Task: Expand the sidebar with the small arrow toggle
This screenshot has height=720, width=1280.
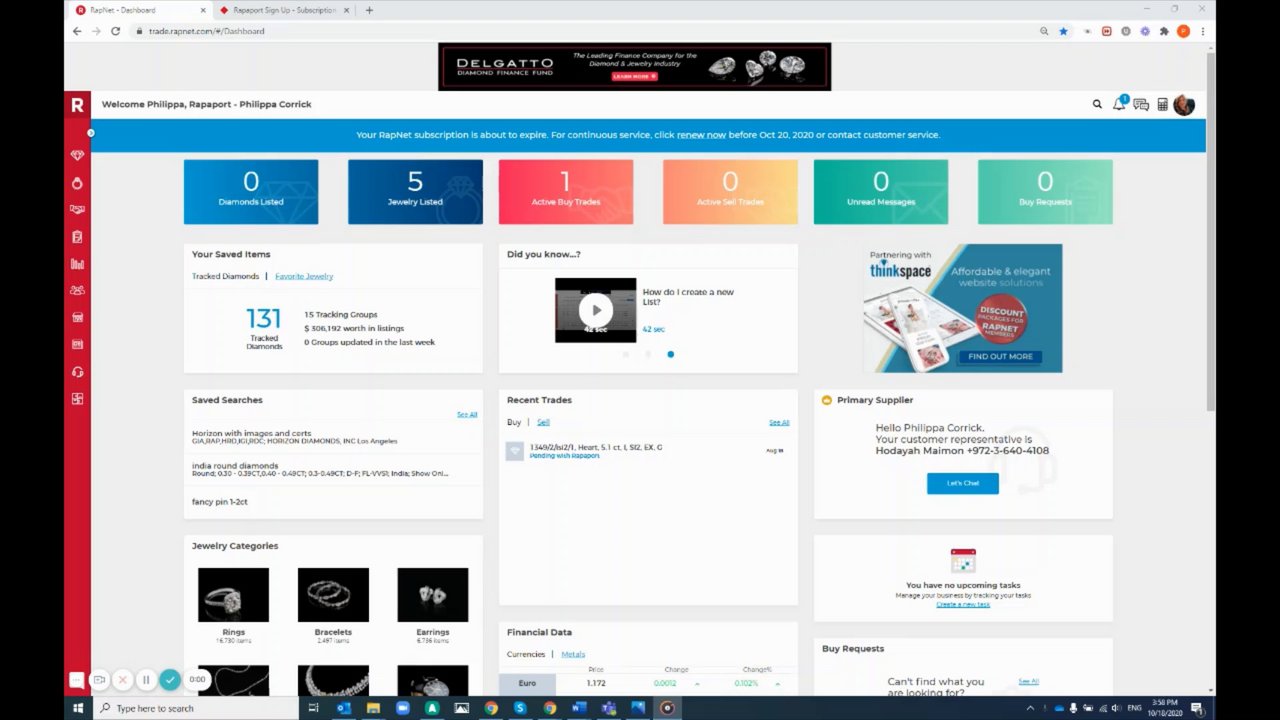Action: coord(91,133)
